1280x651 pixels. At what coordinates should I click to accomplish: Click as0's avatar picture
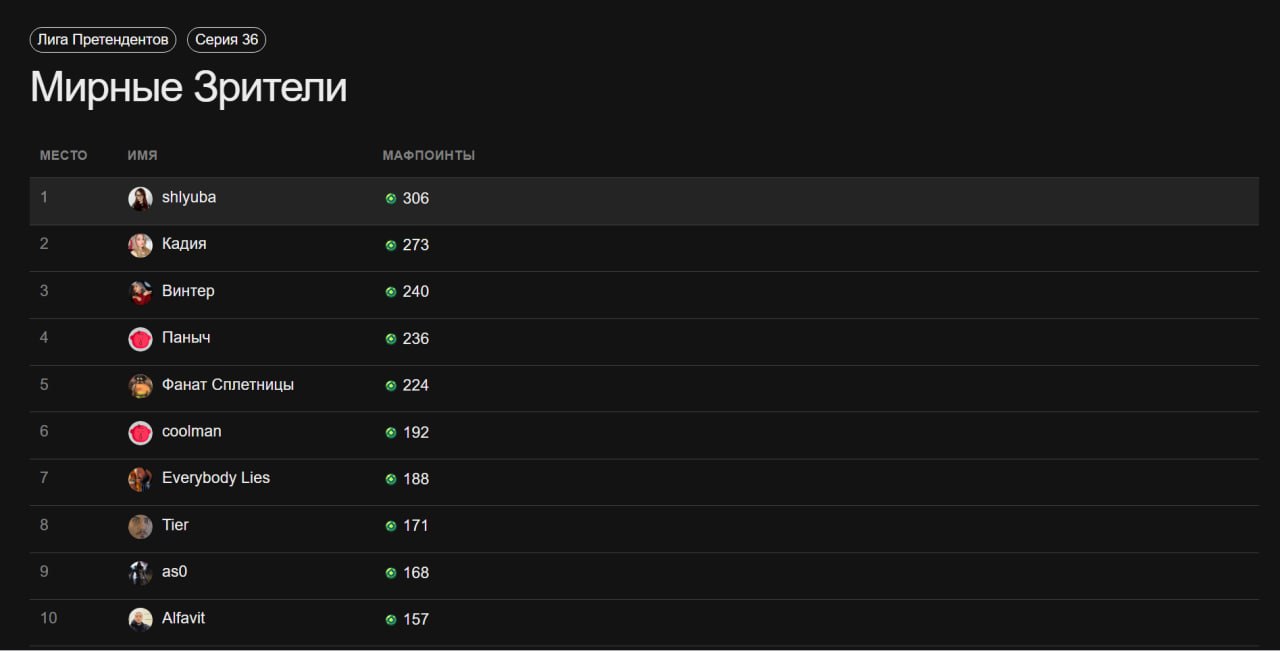pos(140,573)
